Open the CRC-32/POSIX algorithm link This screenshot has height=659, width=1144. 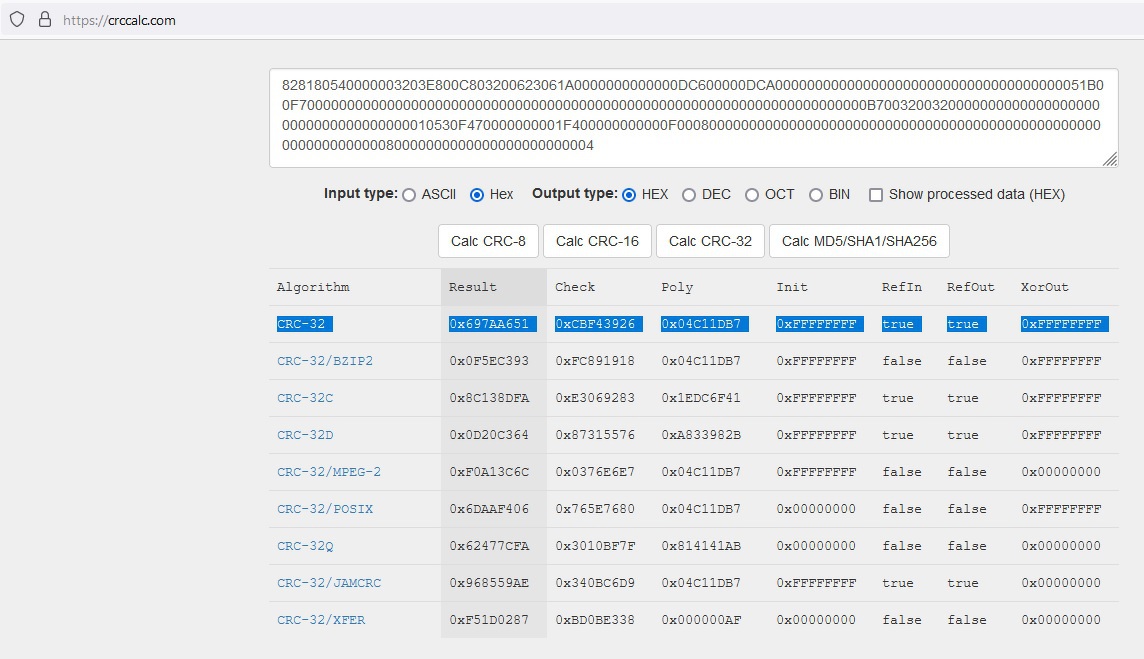point(325,509)
